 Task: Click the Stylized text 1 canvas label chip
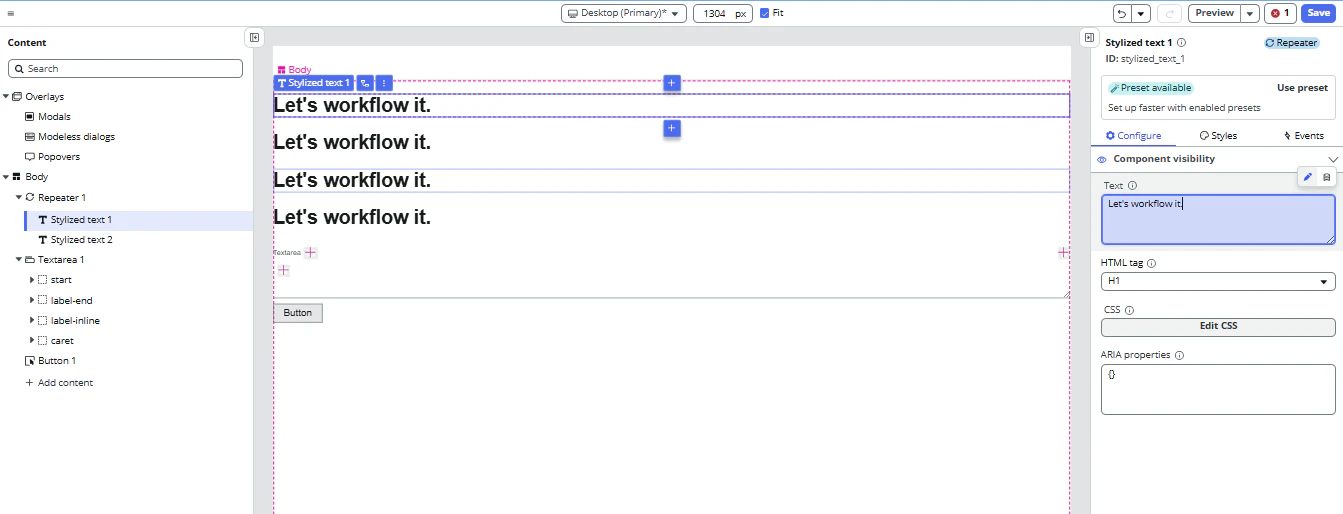pos(314,83)
